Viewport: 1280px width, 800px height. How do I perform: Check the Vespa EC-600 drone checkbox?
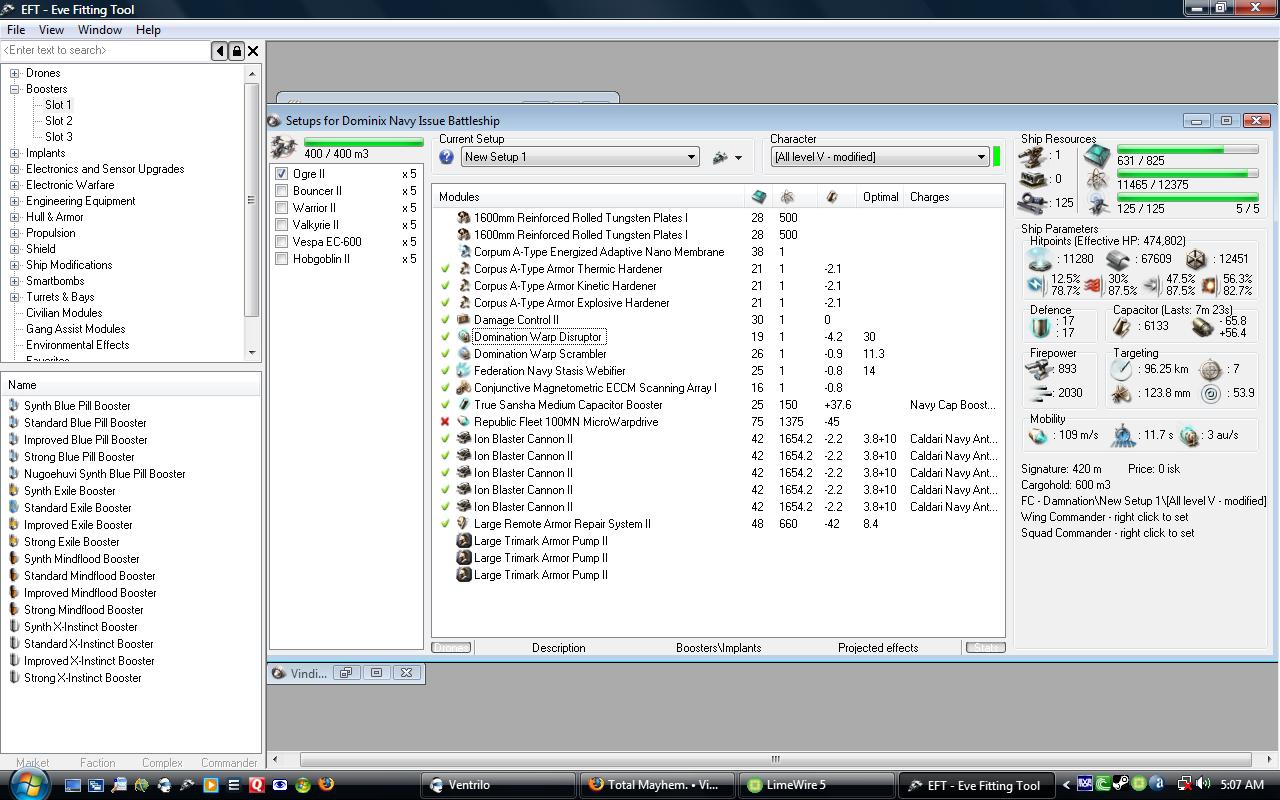282,242
